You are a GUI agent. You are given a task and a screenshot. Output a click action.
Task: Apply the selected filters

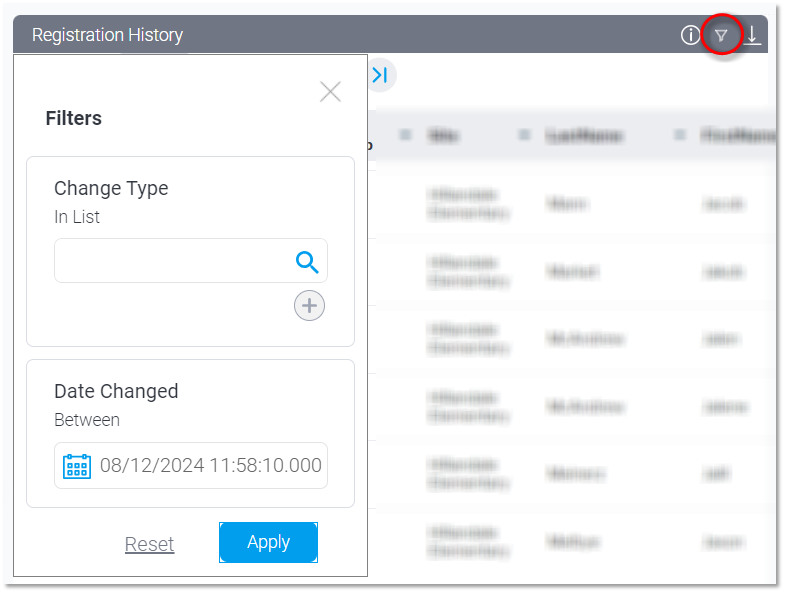[268, 542]
